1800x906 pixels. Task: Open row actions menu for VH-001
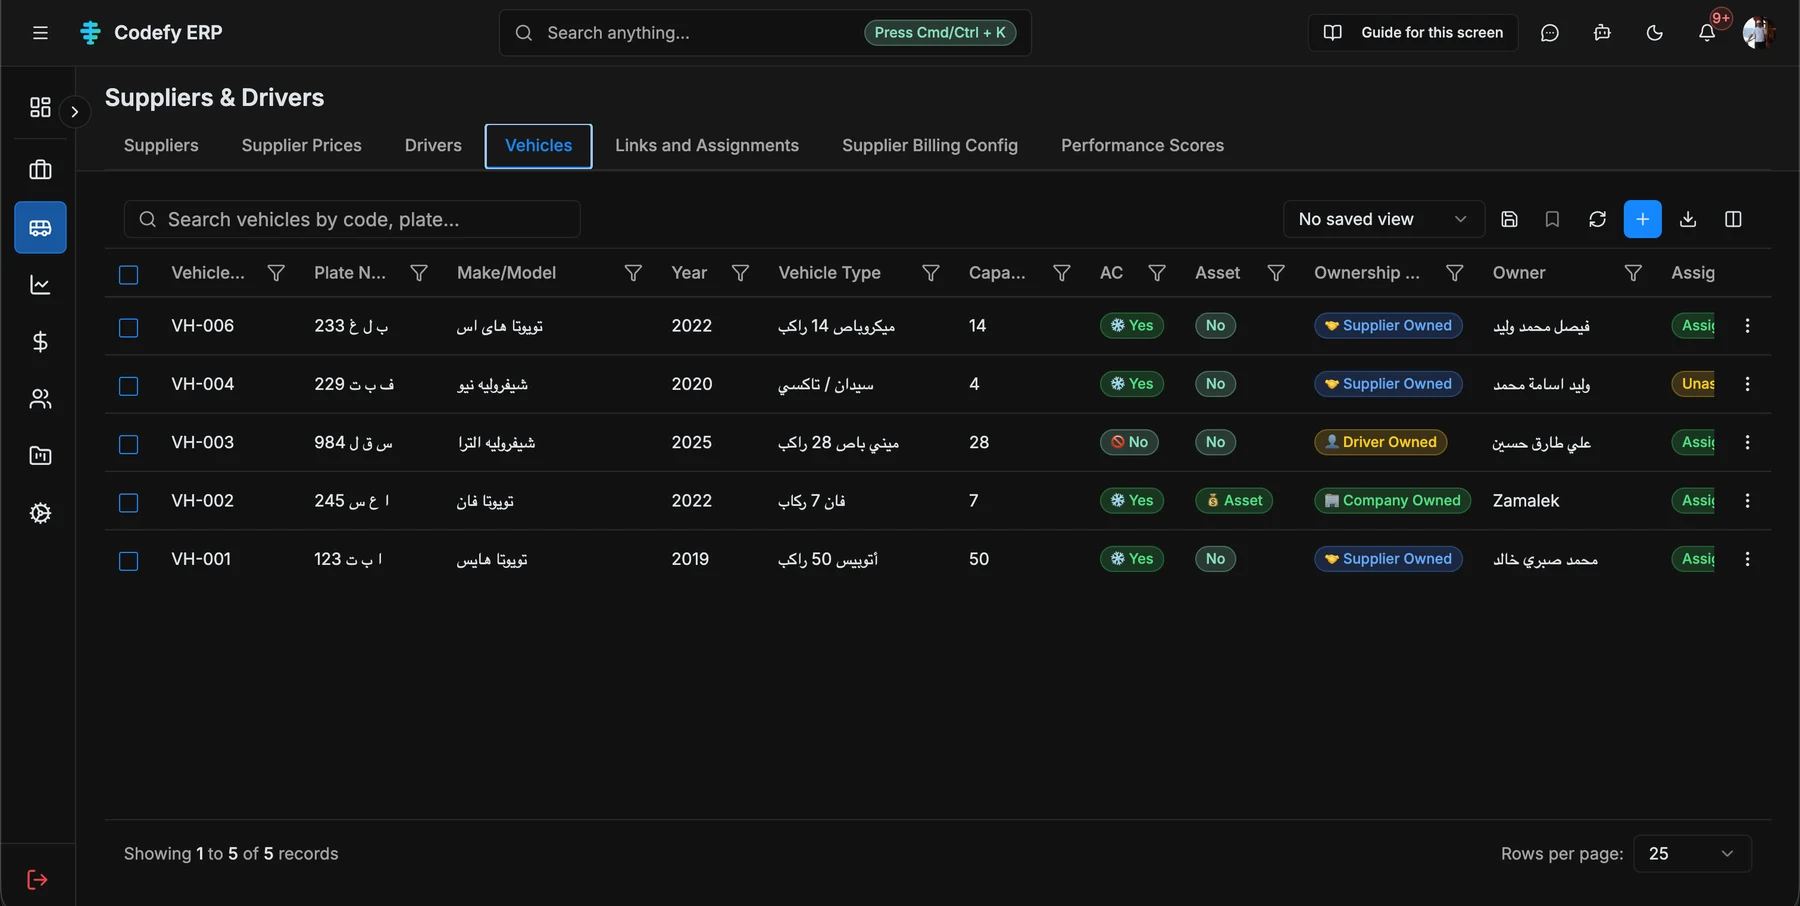1747,559
